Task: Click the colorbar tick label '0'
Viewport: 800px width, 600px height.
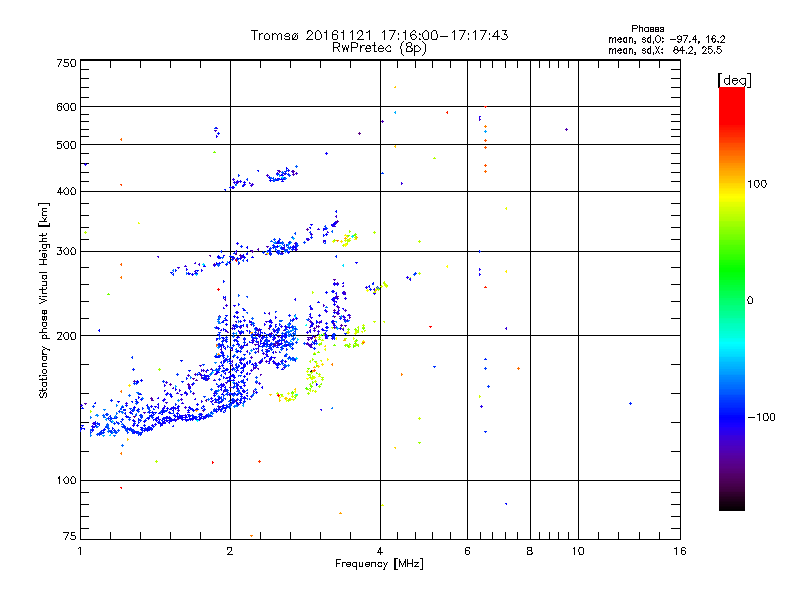Action: (x=750, y=301)
